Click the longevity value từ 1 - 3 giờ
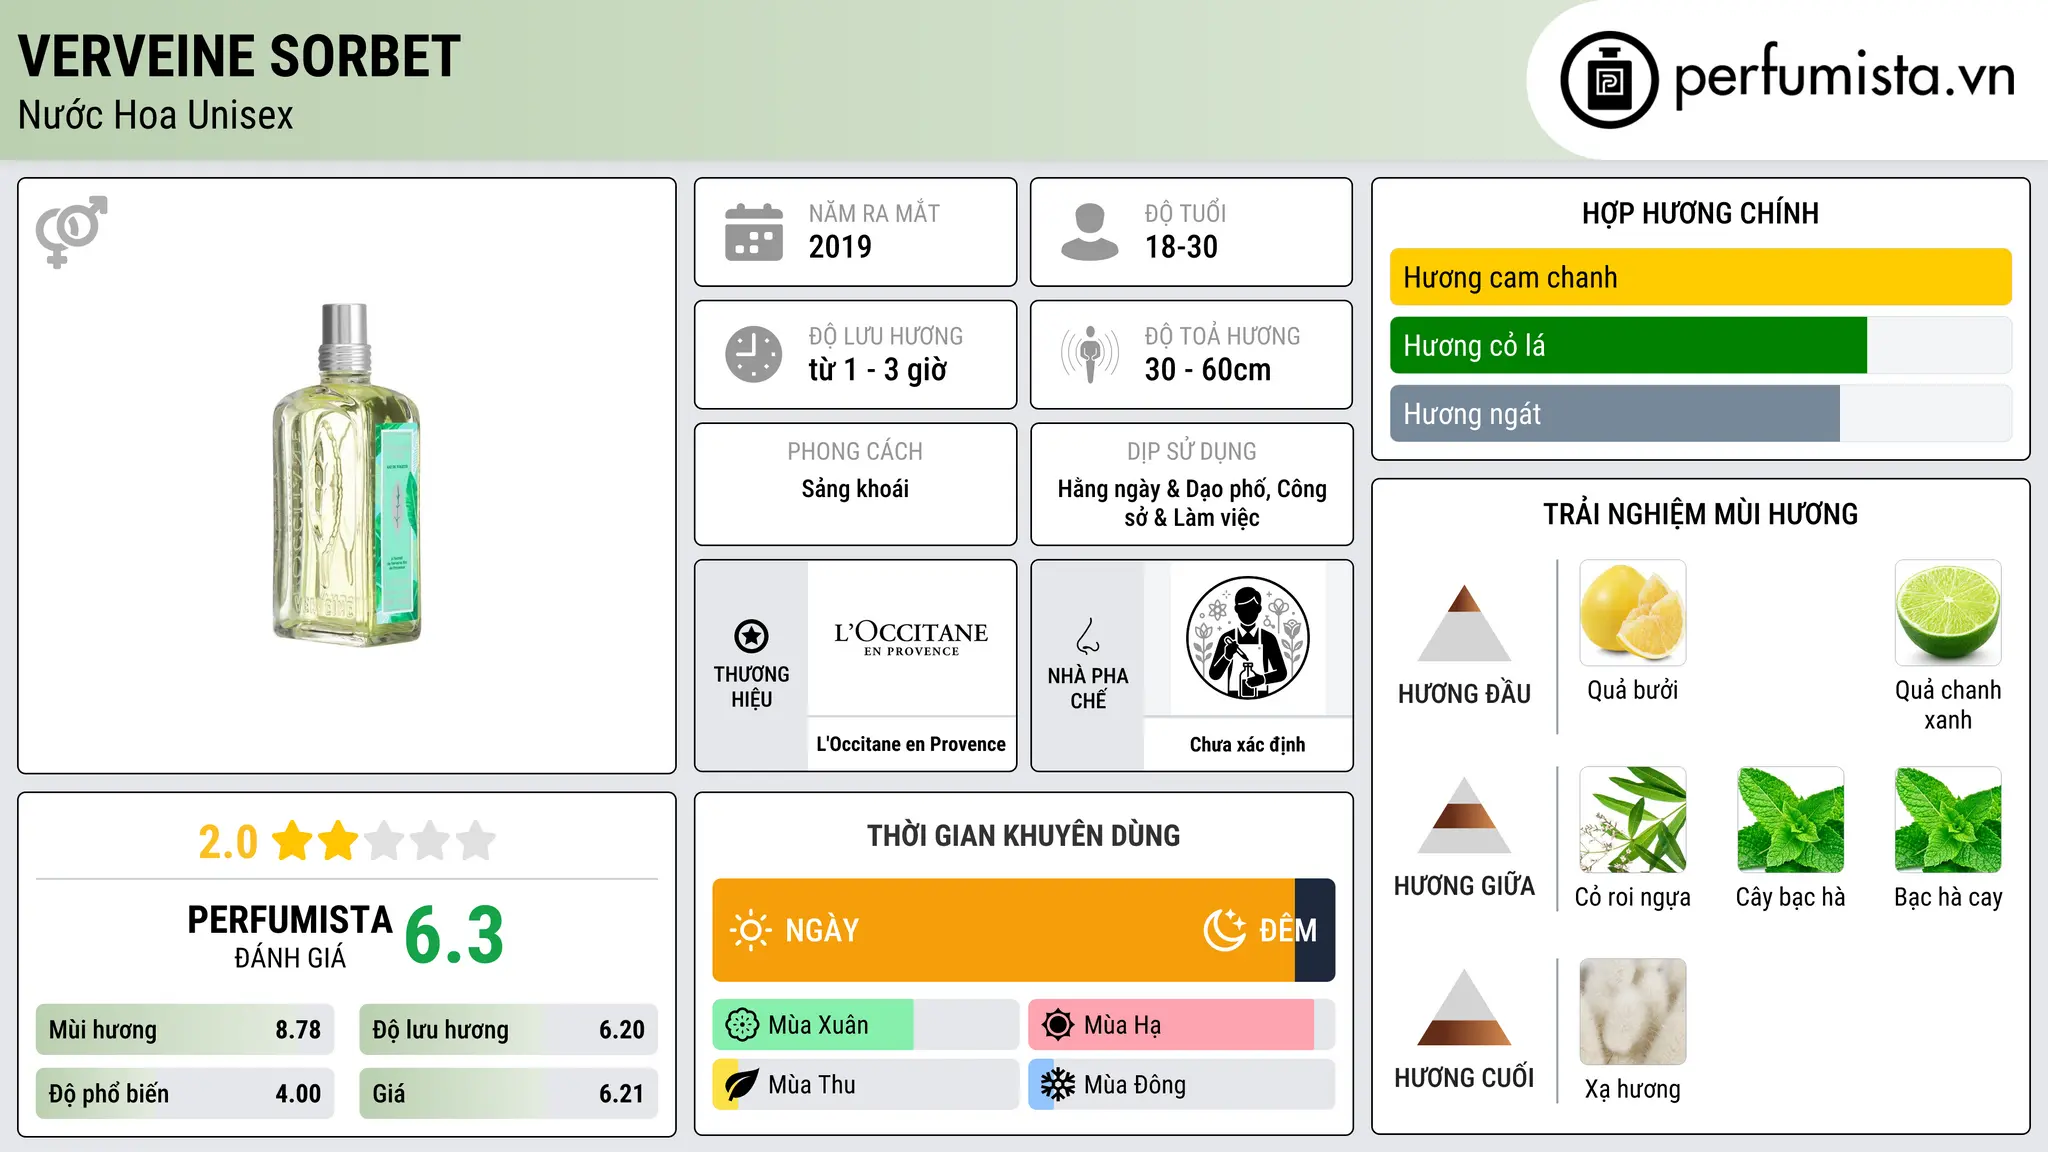 pyautogui.click(x=877, y=370)
